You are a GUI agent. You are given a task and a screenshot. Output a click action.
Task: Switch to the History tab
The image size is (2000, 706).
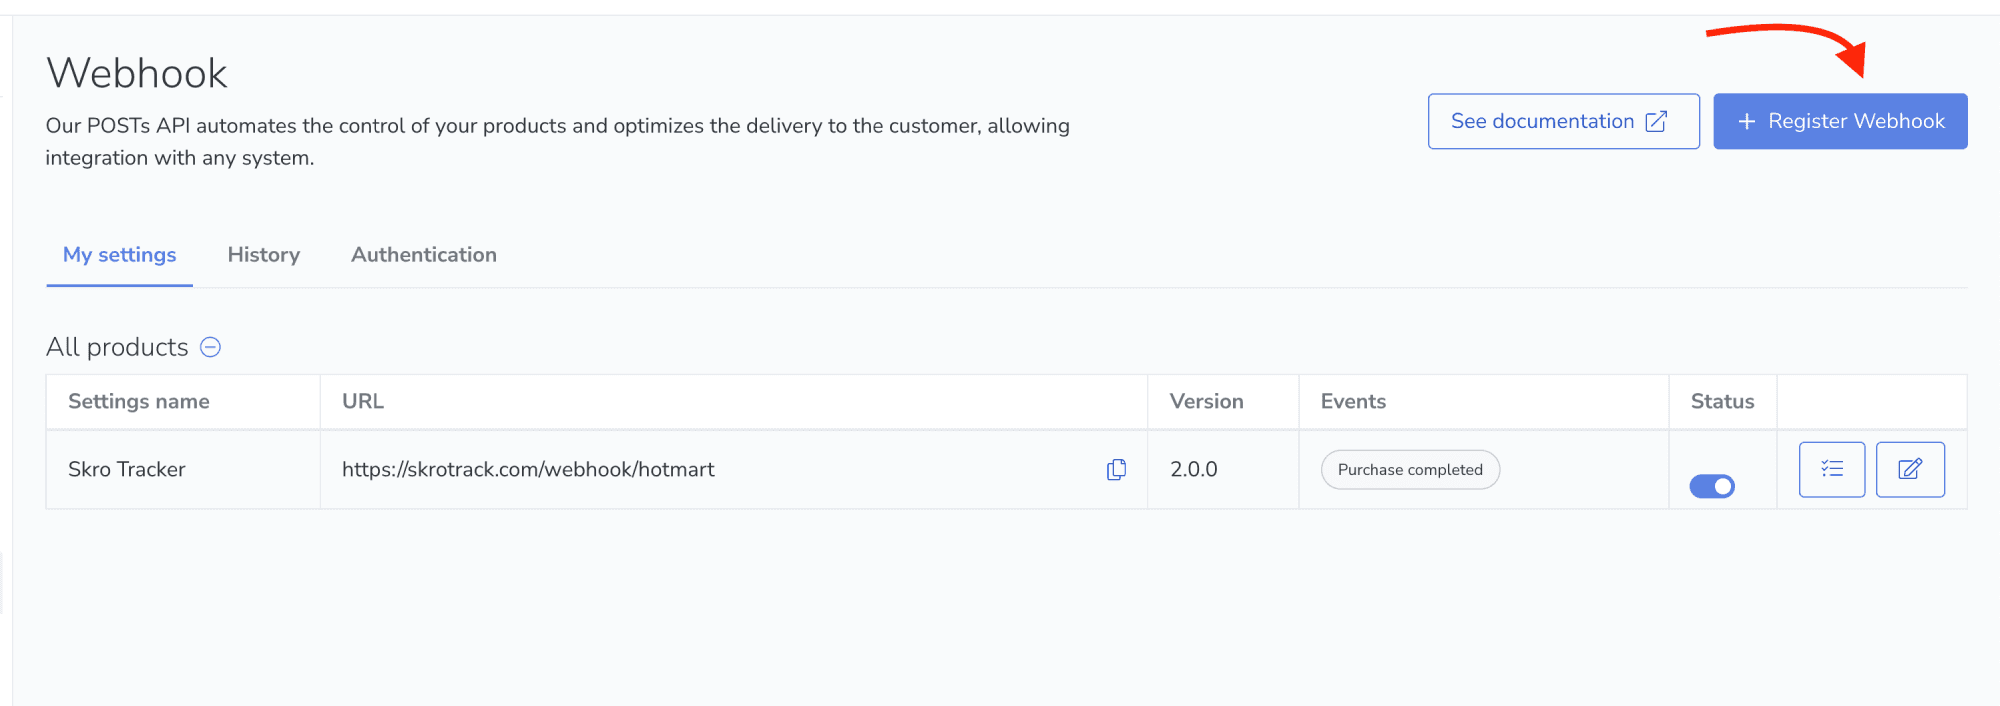point(264,255)
